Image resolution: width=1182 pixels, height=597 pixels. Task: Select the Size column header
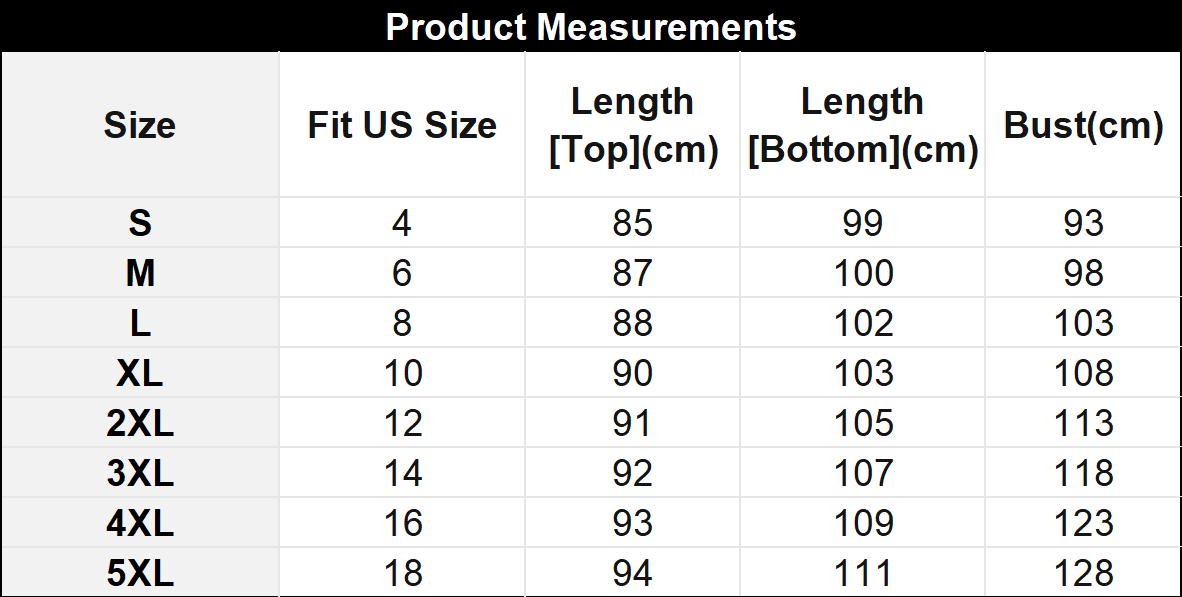[x=139, y=125]
